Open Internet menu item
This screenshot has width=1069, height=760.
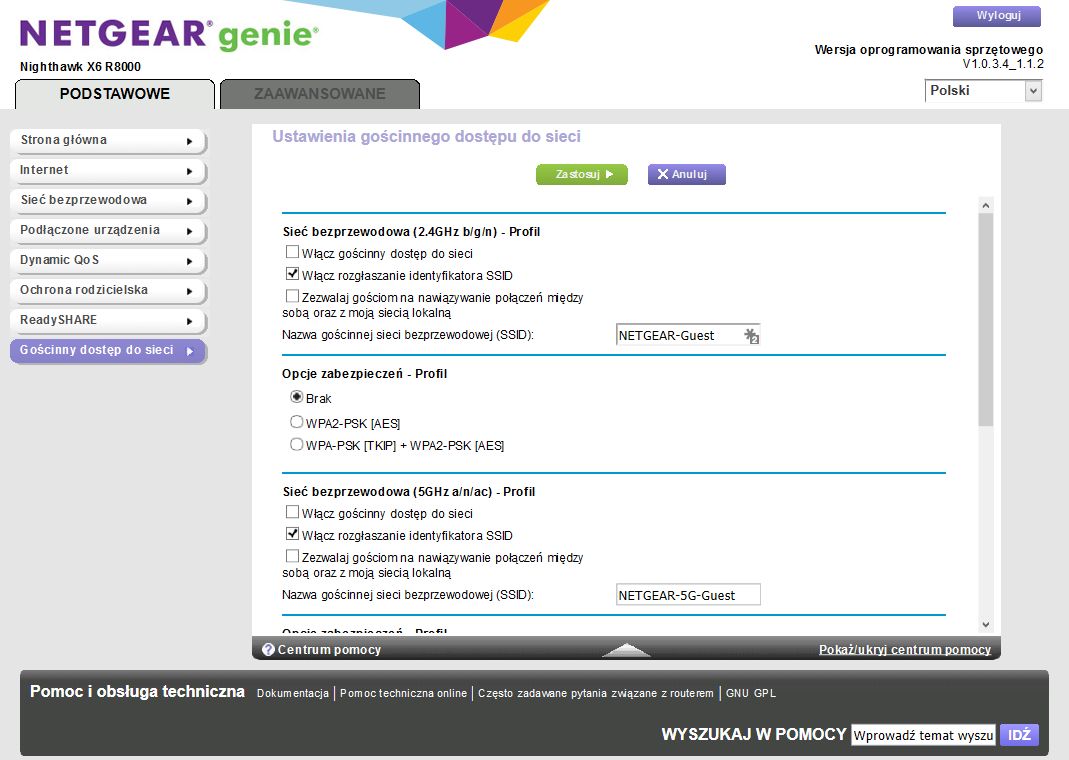click(x=108, y=171)
